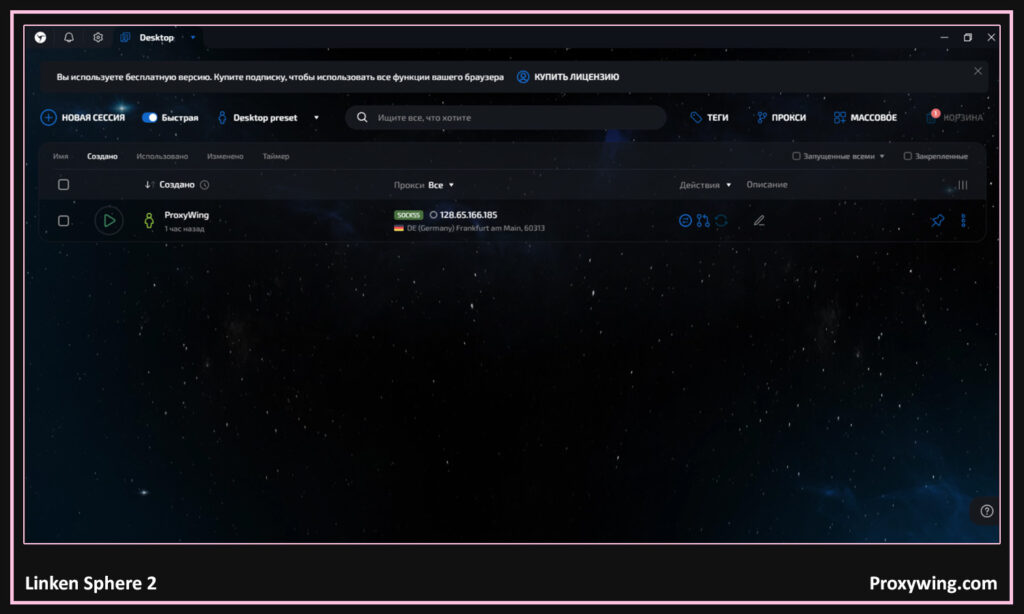Pin the ProxyWing session

(937, 221)
